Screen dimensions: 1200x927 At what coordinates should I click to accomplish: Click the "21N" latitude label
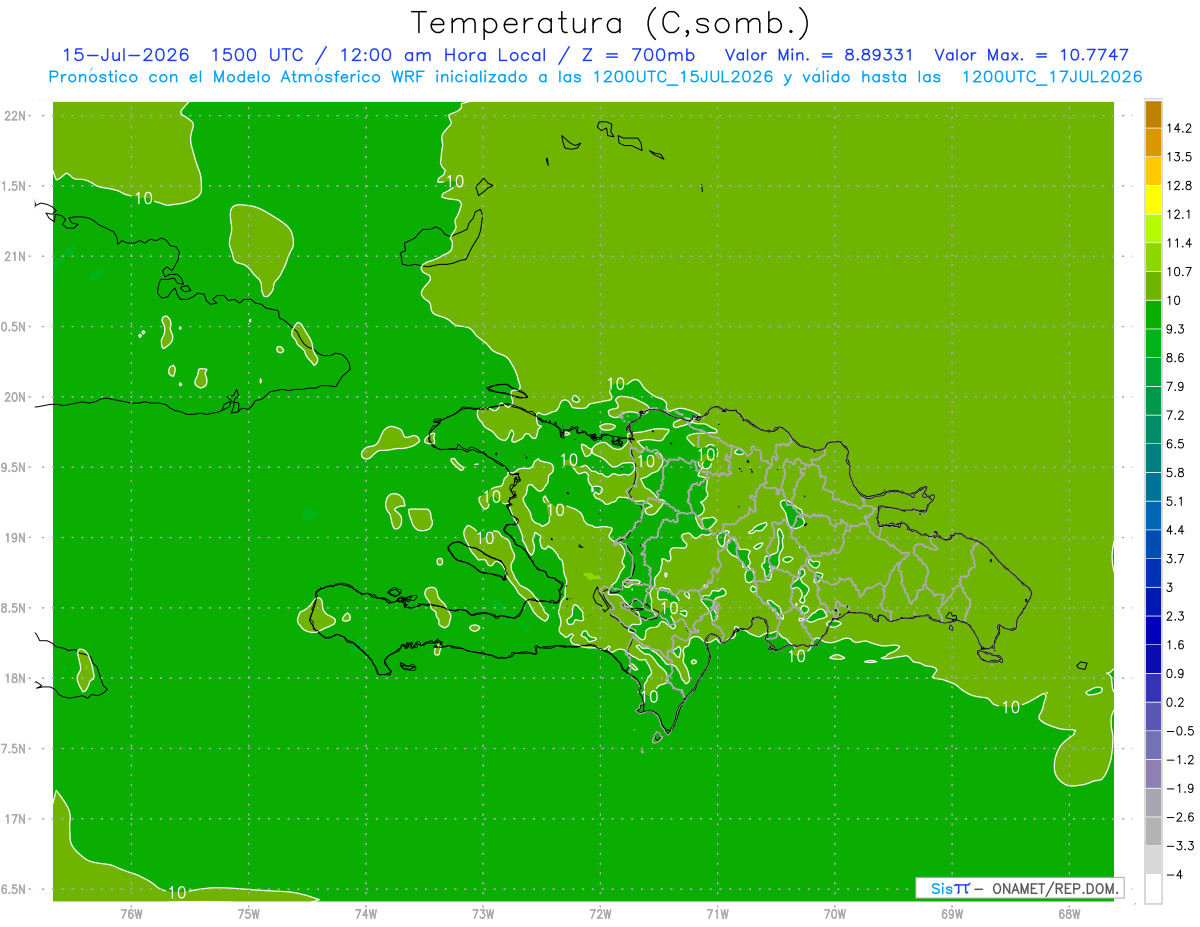(16, 256)
